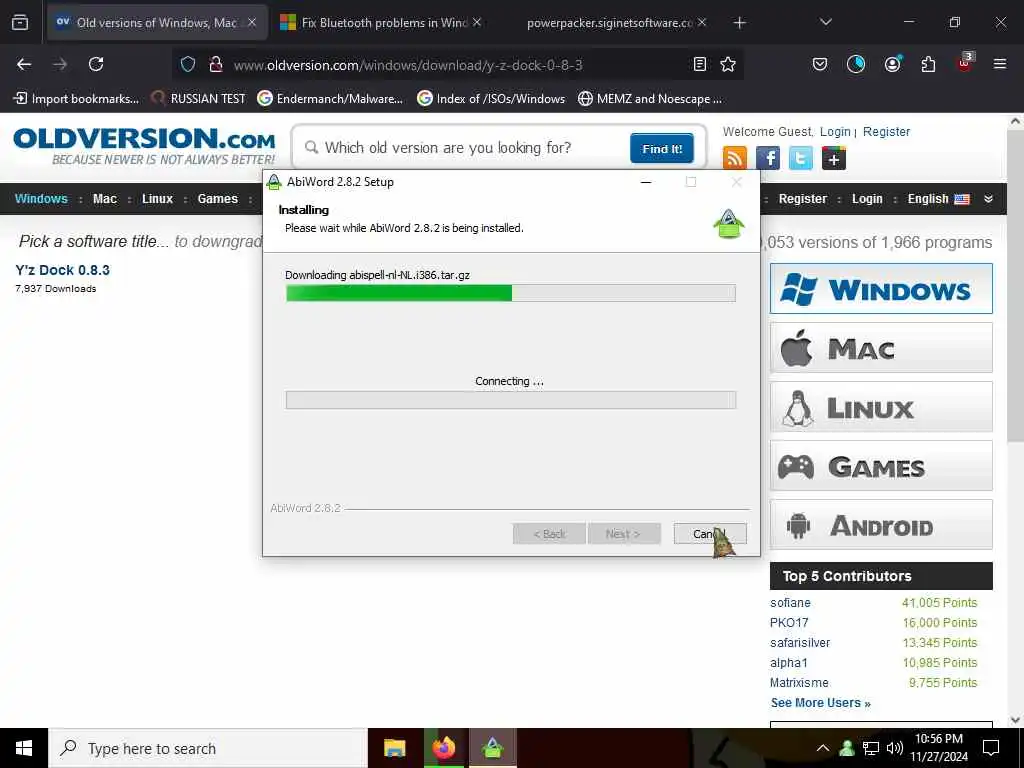1024x768 pixels.
Task: Reload the current page
Action: (x=96, y=64)
